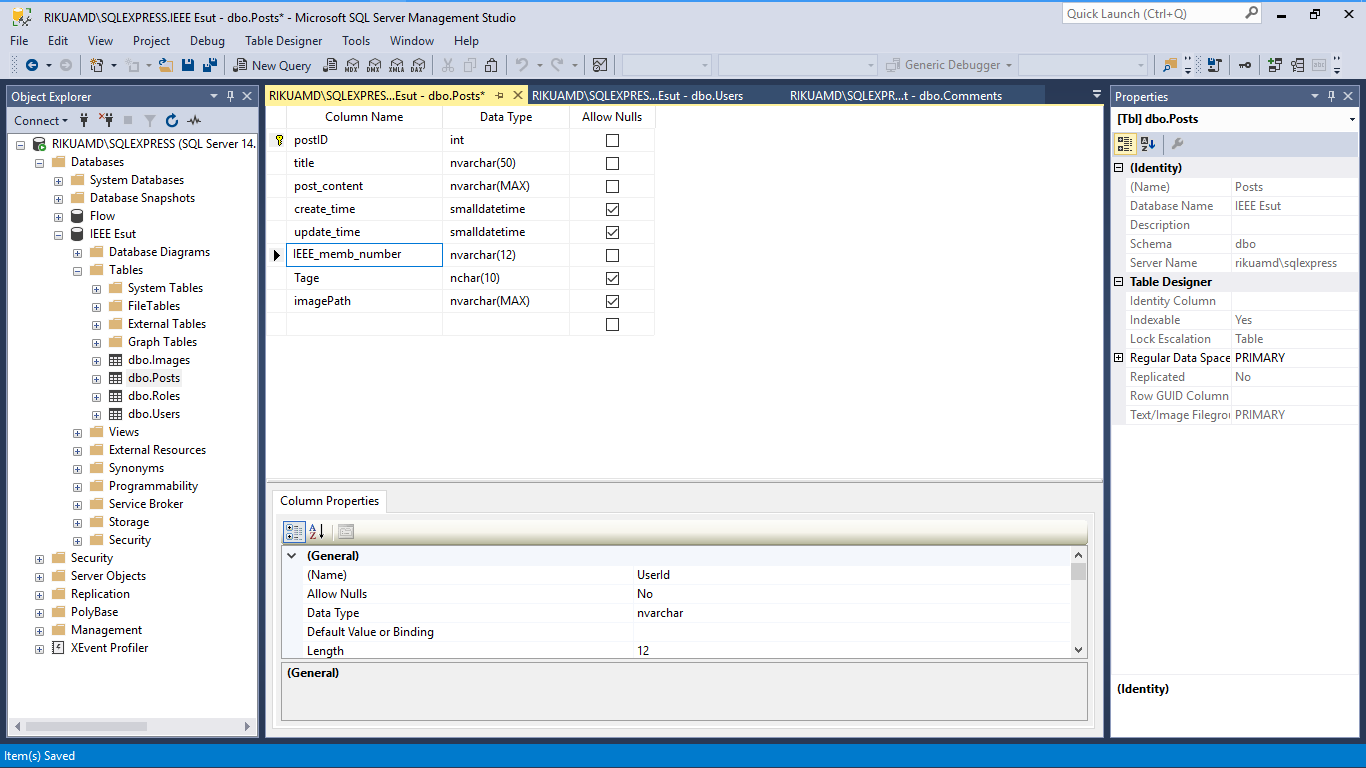Image resolution: width=1366 pixels, height=768 pixels.
Task: Uncheck Allow Nulls for Tage column
Action: (x=613, y=278)
